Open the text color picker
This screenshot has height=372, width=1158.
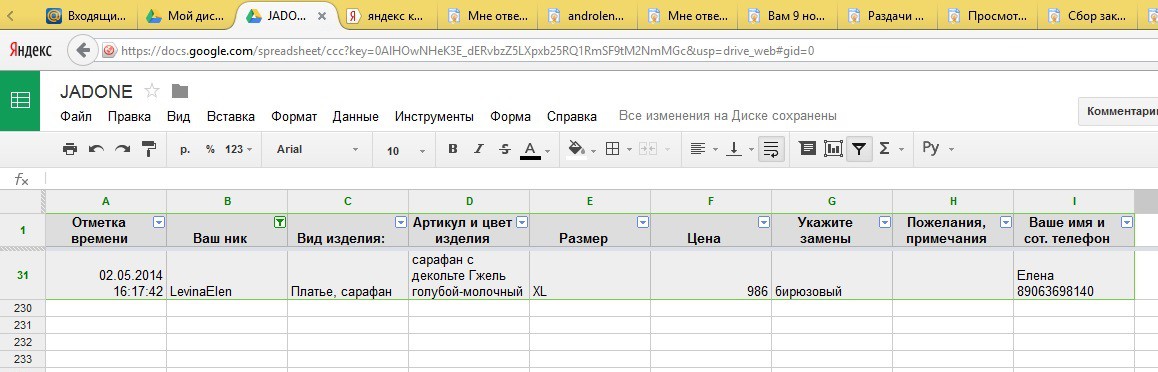(x=535, y=150)
